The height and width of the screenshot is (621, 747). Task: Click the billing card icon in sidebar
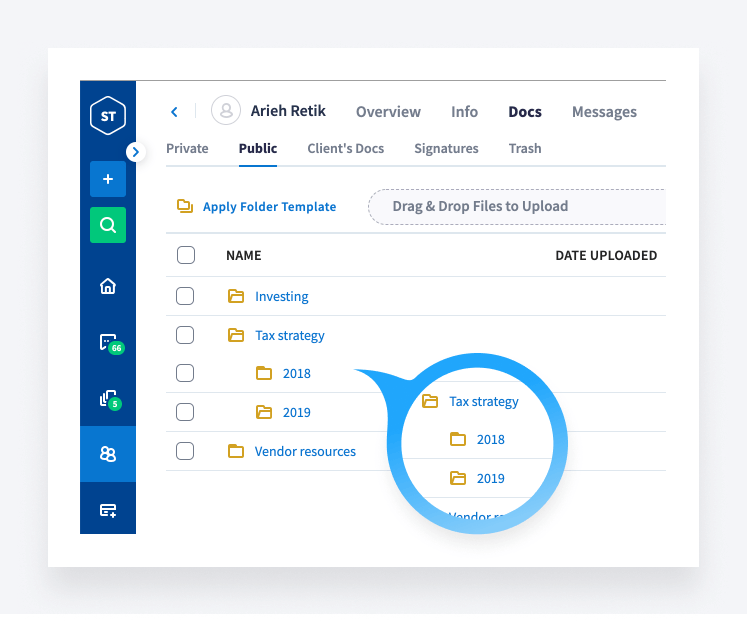point(108,510)
